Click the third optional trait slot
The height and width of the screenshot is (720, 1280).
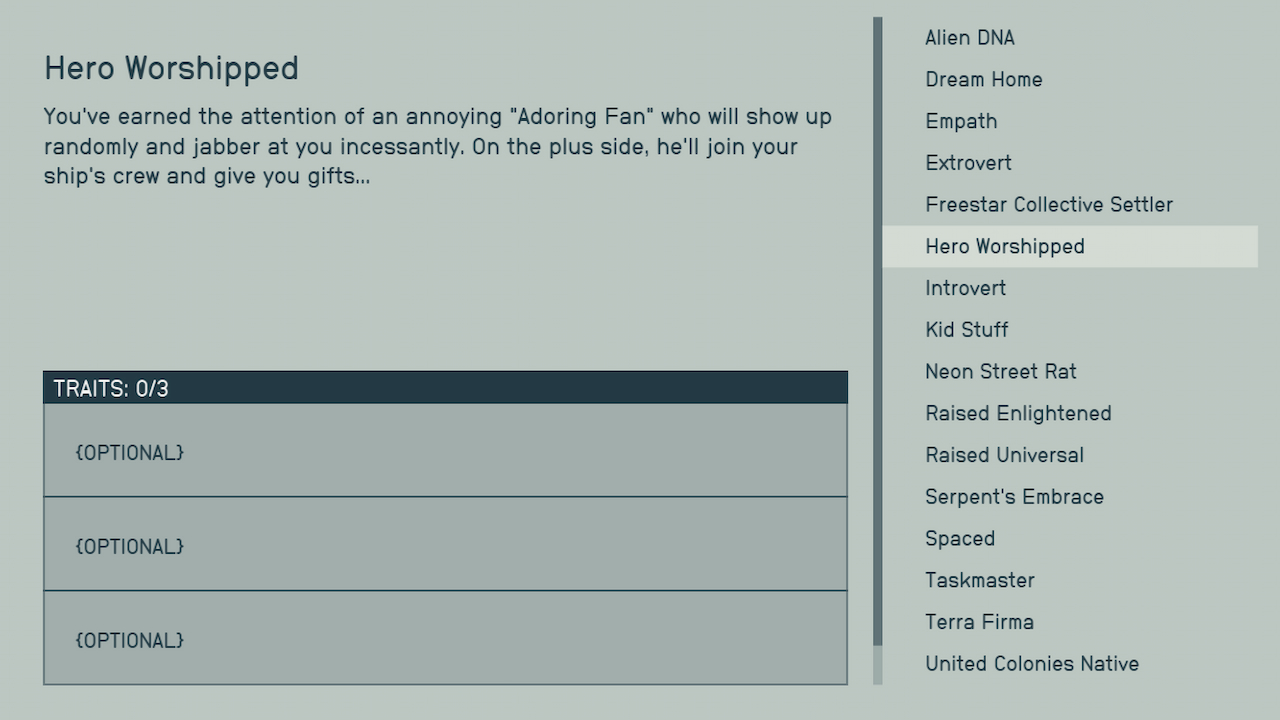coord(445,640)
